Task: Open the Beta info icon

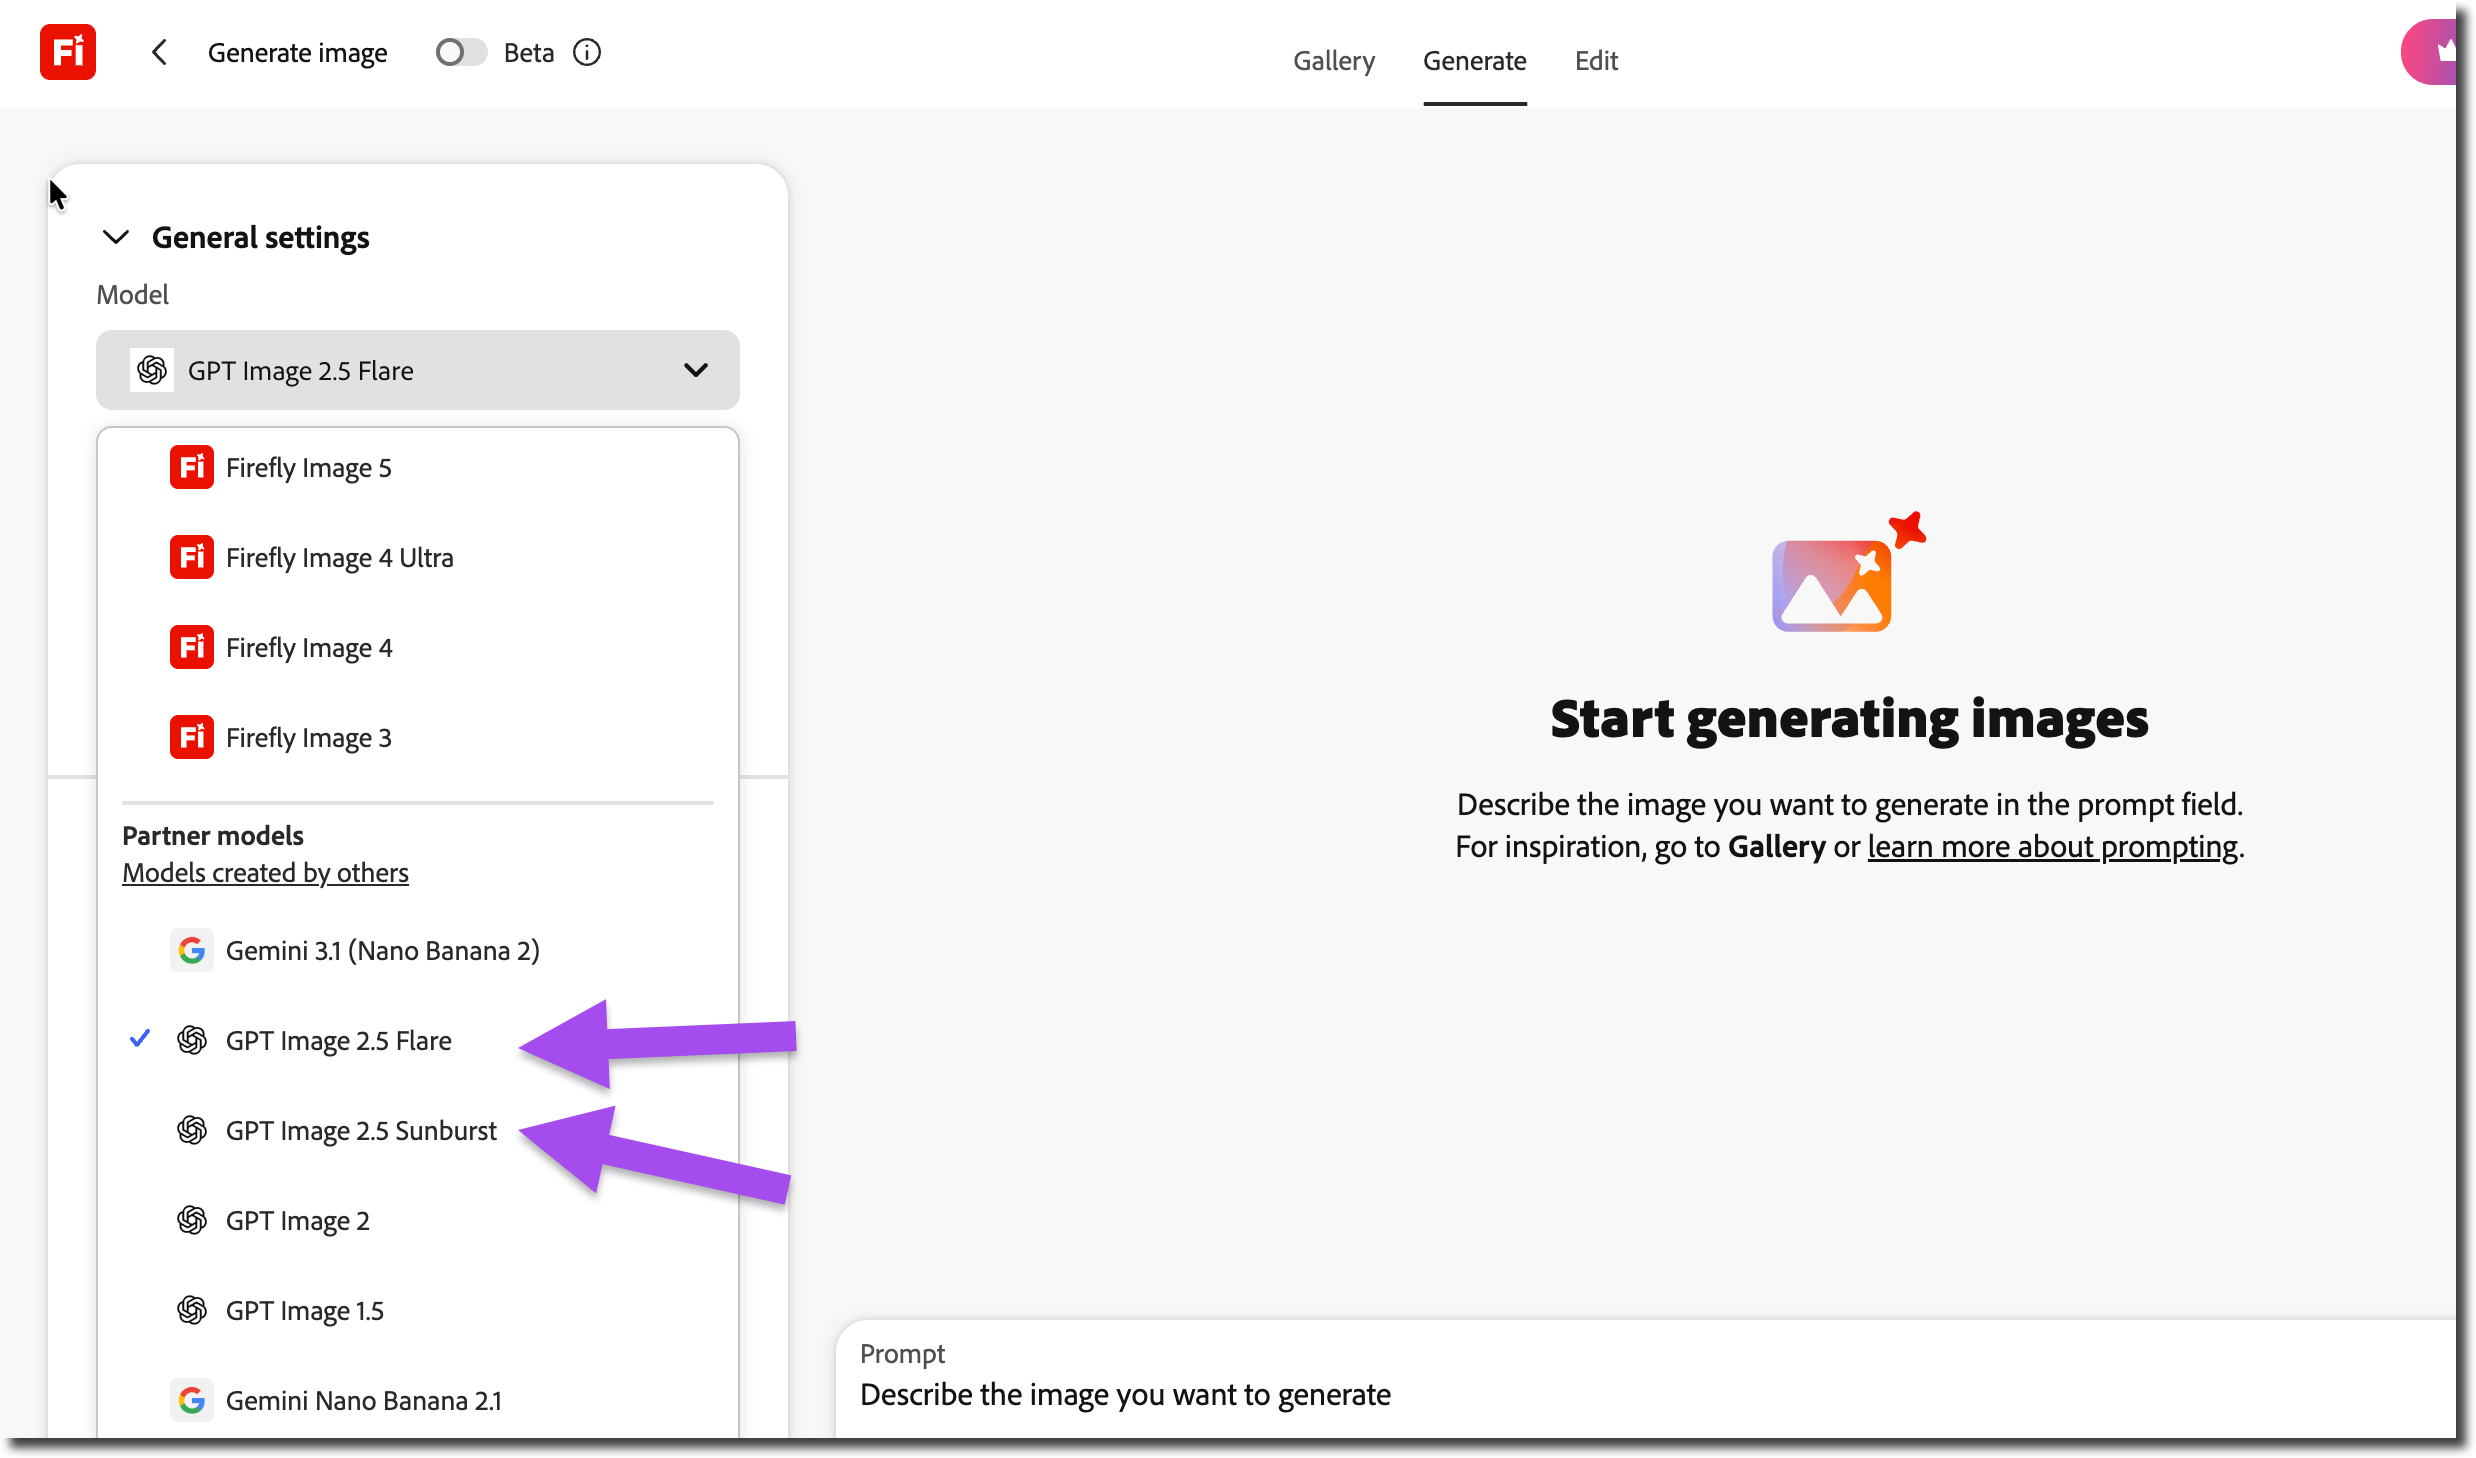Action: point(587,52)
